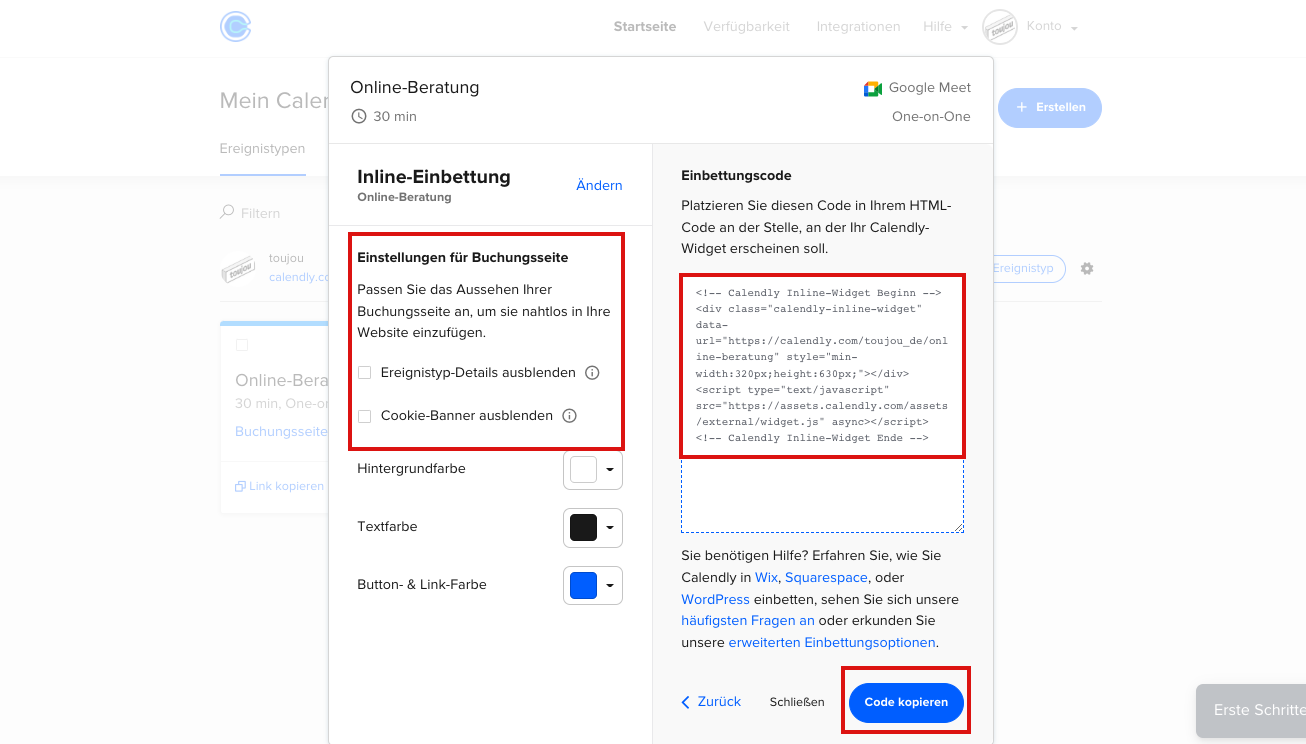Screen dimensions: 1306x744
Task: Click the back chevron beside Zurück
Action: coord(686,702)
